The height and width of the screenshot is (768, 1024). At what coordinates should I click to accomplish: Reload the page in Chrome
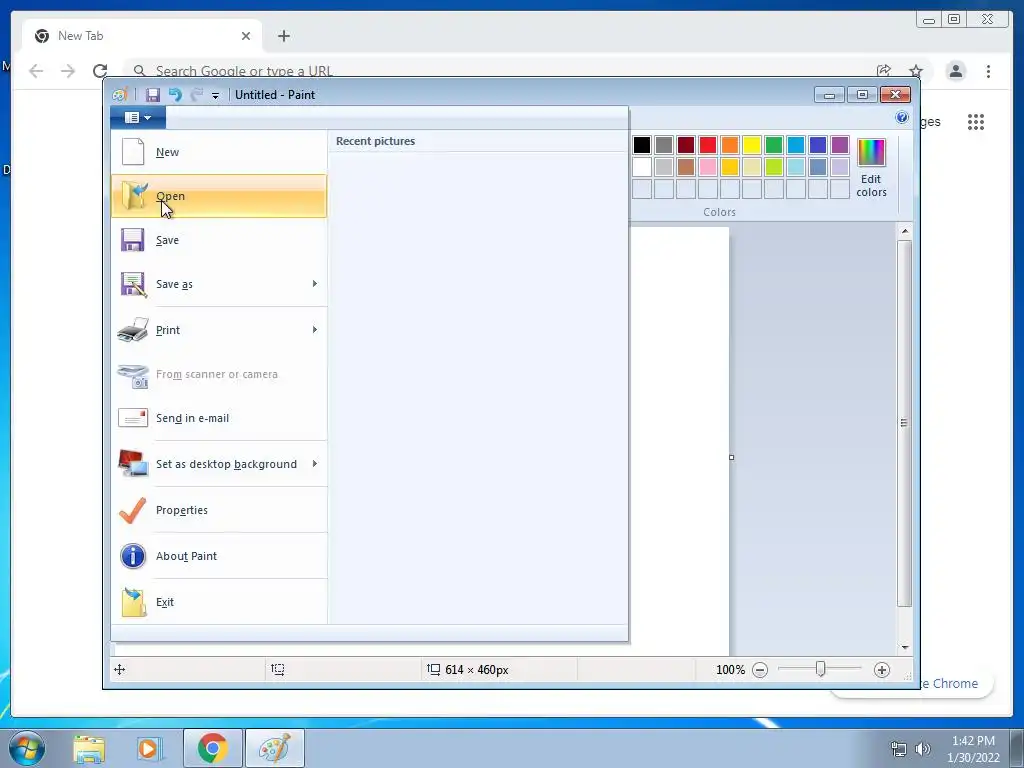100,71
